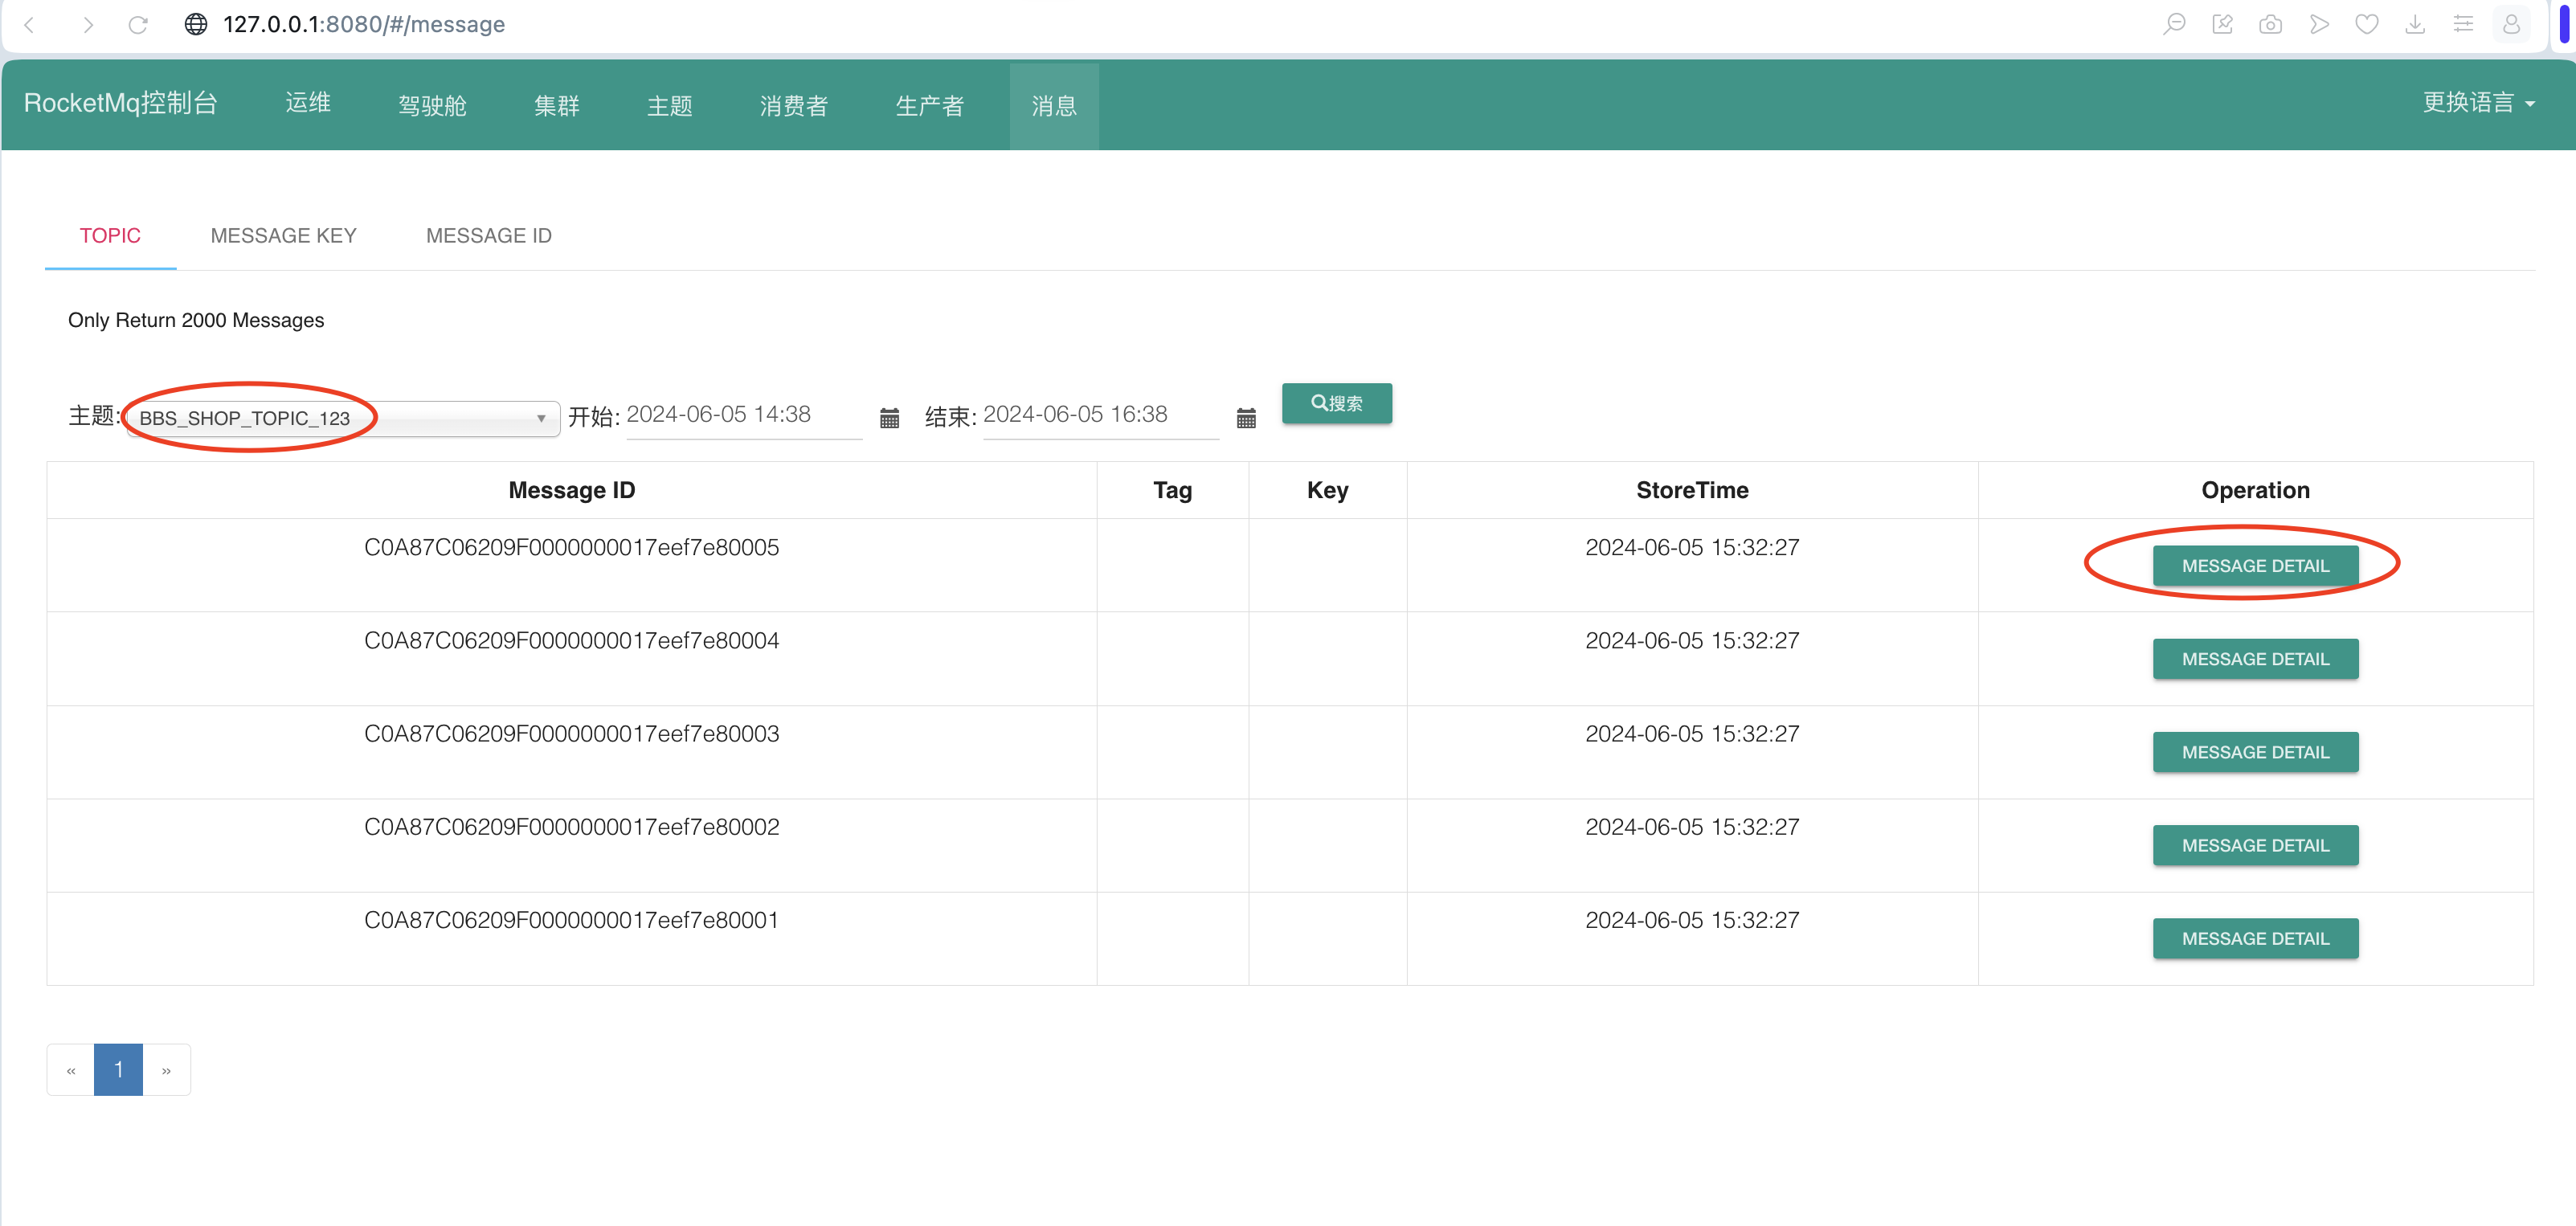Image resolution: width=2576 pixels, height=1226 pixels.
Task: Reload the page with refresh icon
Action: coord(138,24)
